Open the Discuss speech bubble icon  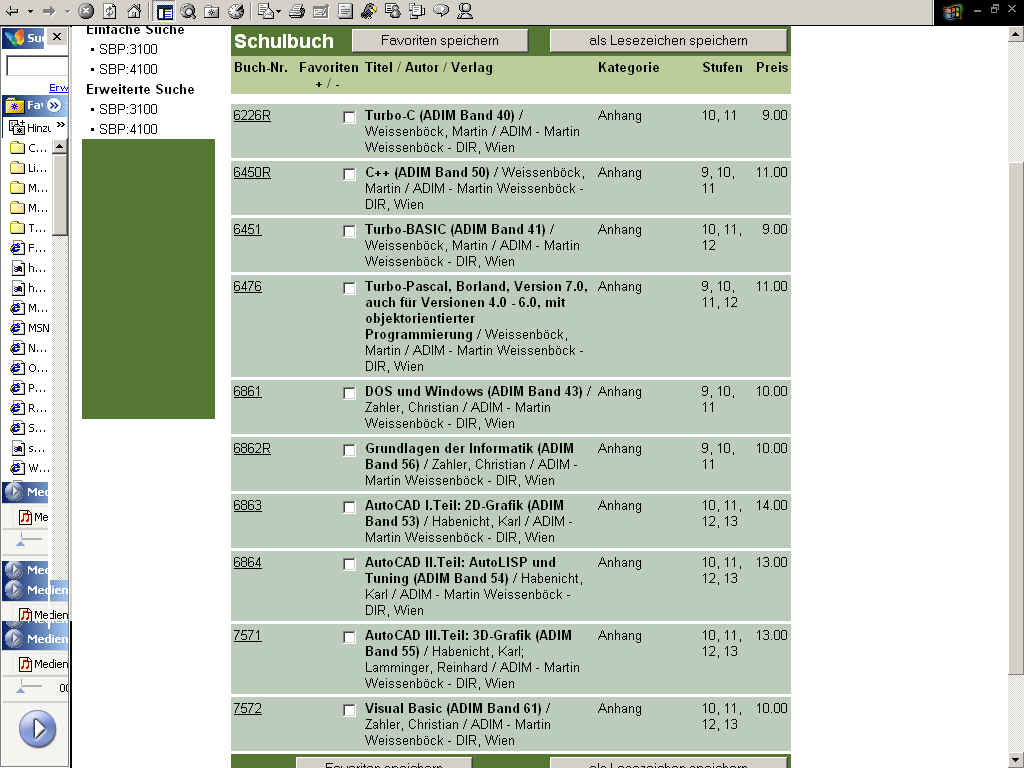click(441, 11)
